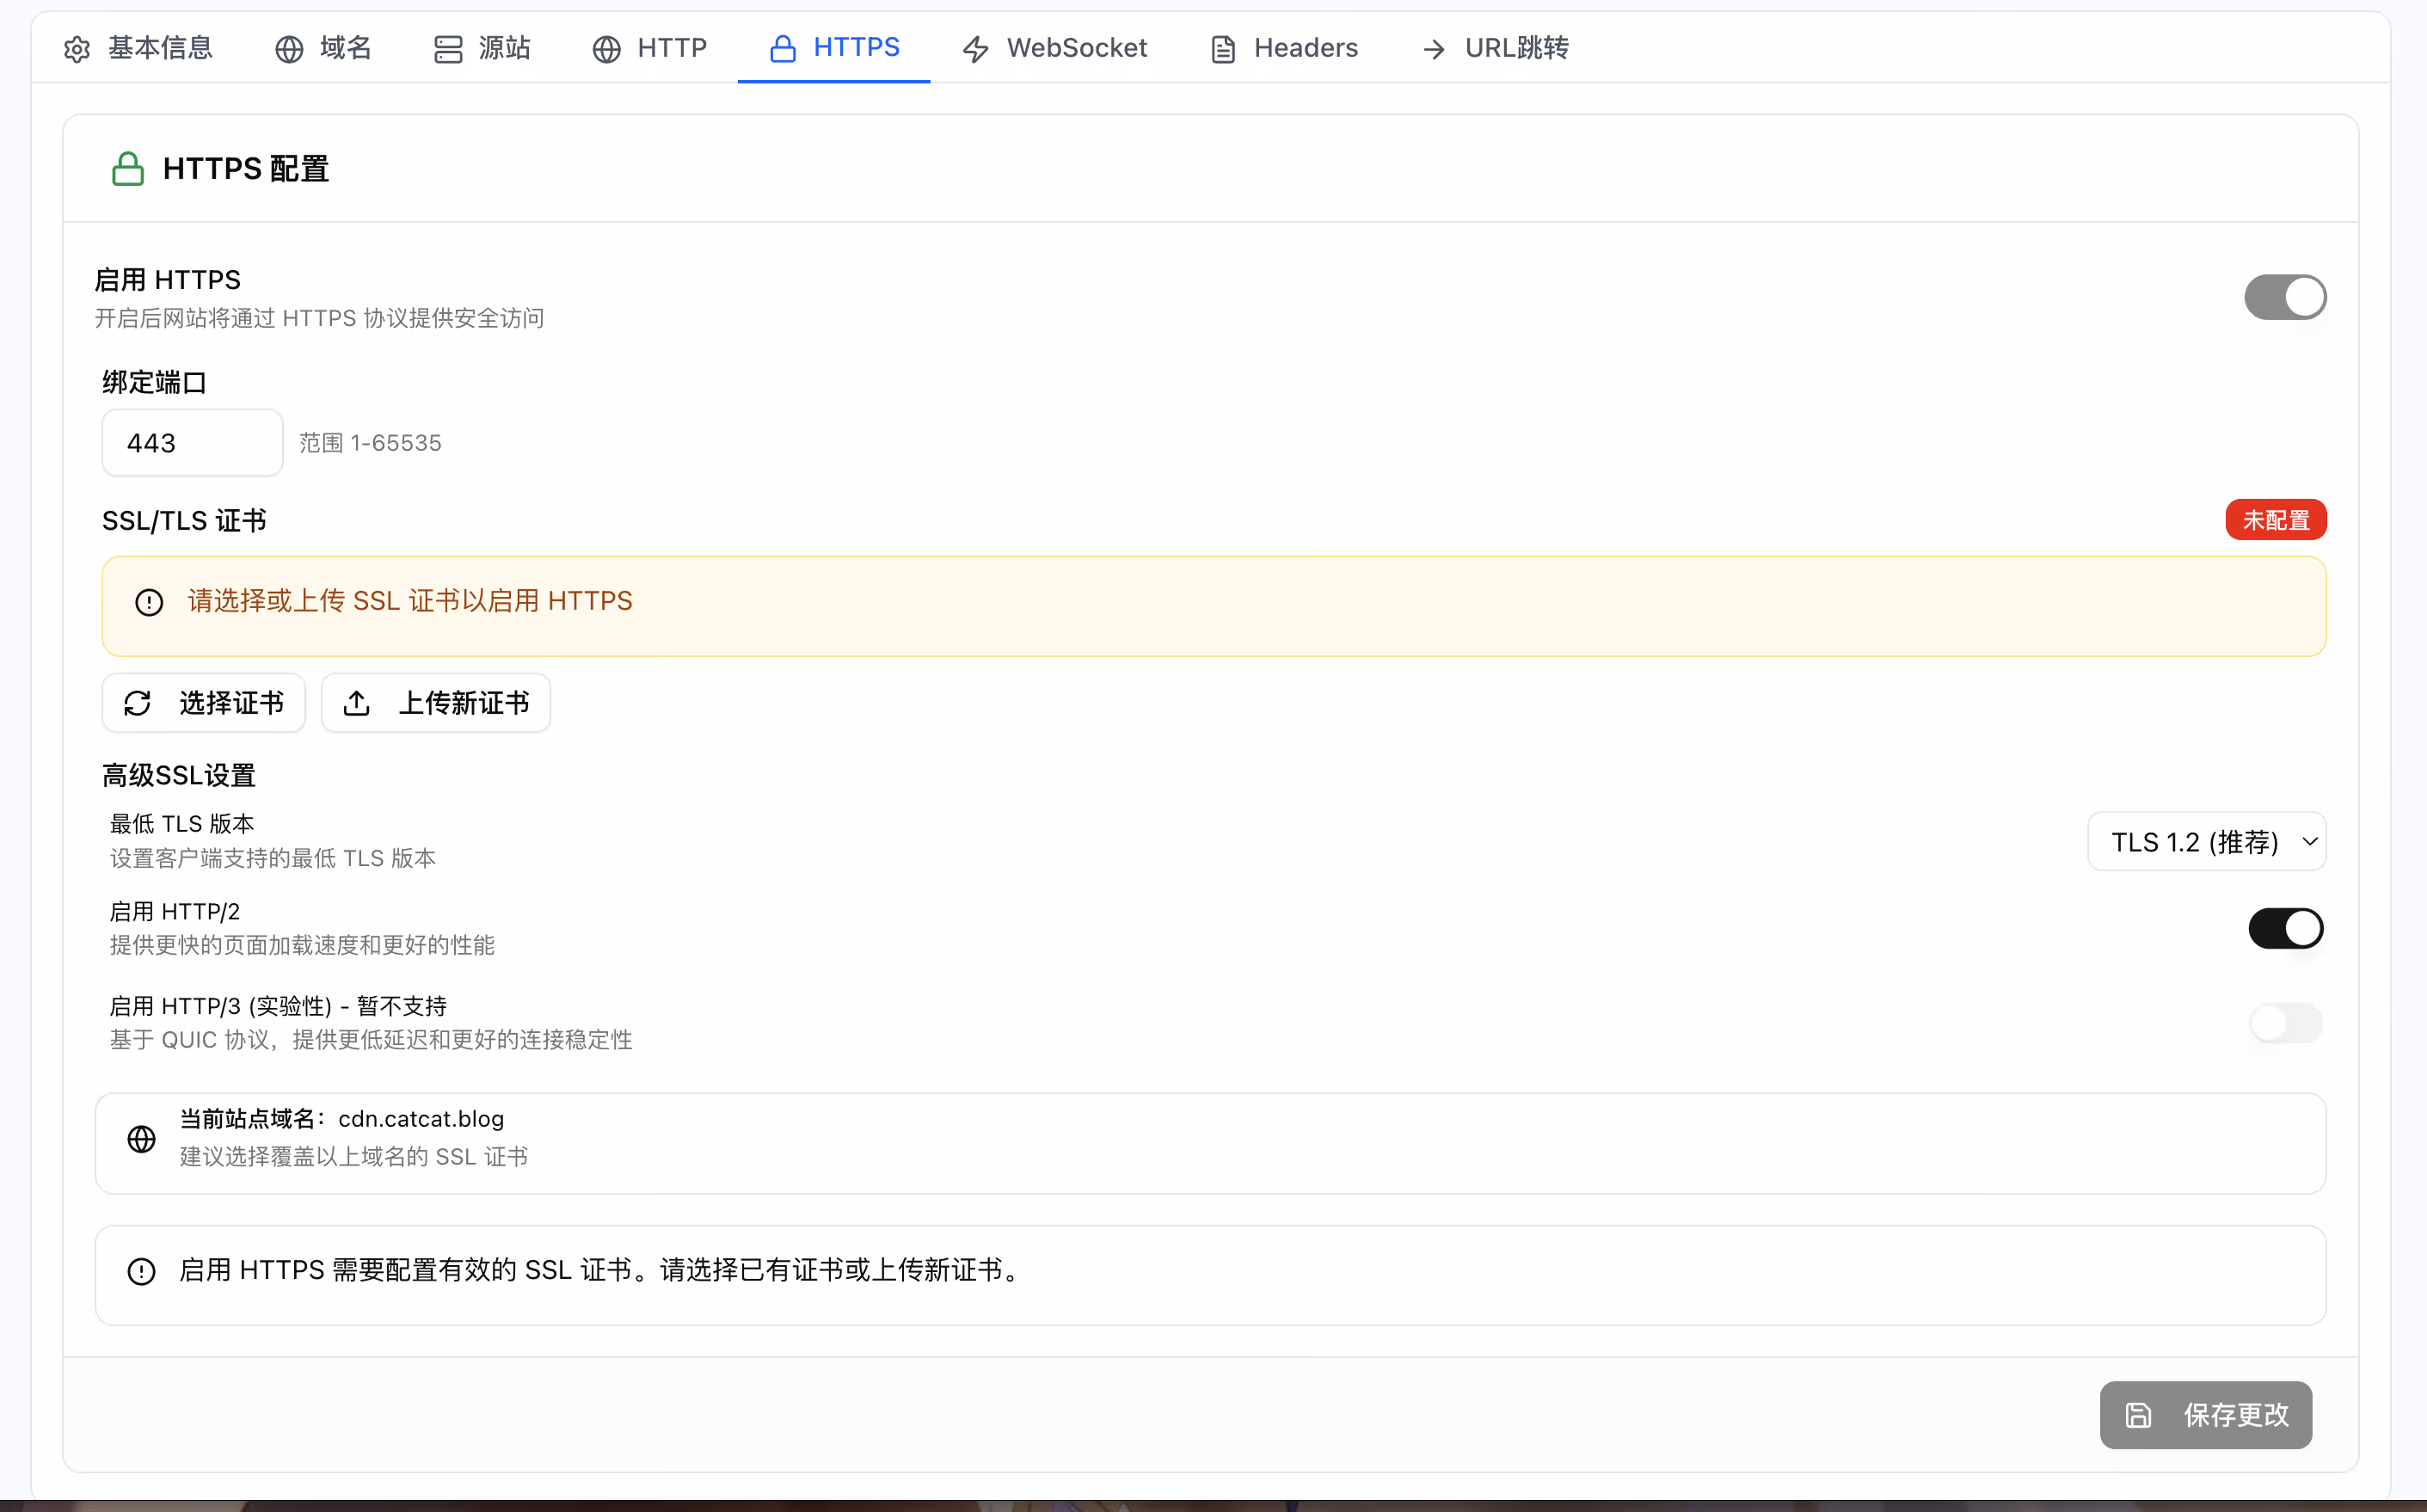The width and height of the screenshot is (2427, 1512).
Task: Click the globe icon beside HTTP tab
Action: click(x=607, y=49)
